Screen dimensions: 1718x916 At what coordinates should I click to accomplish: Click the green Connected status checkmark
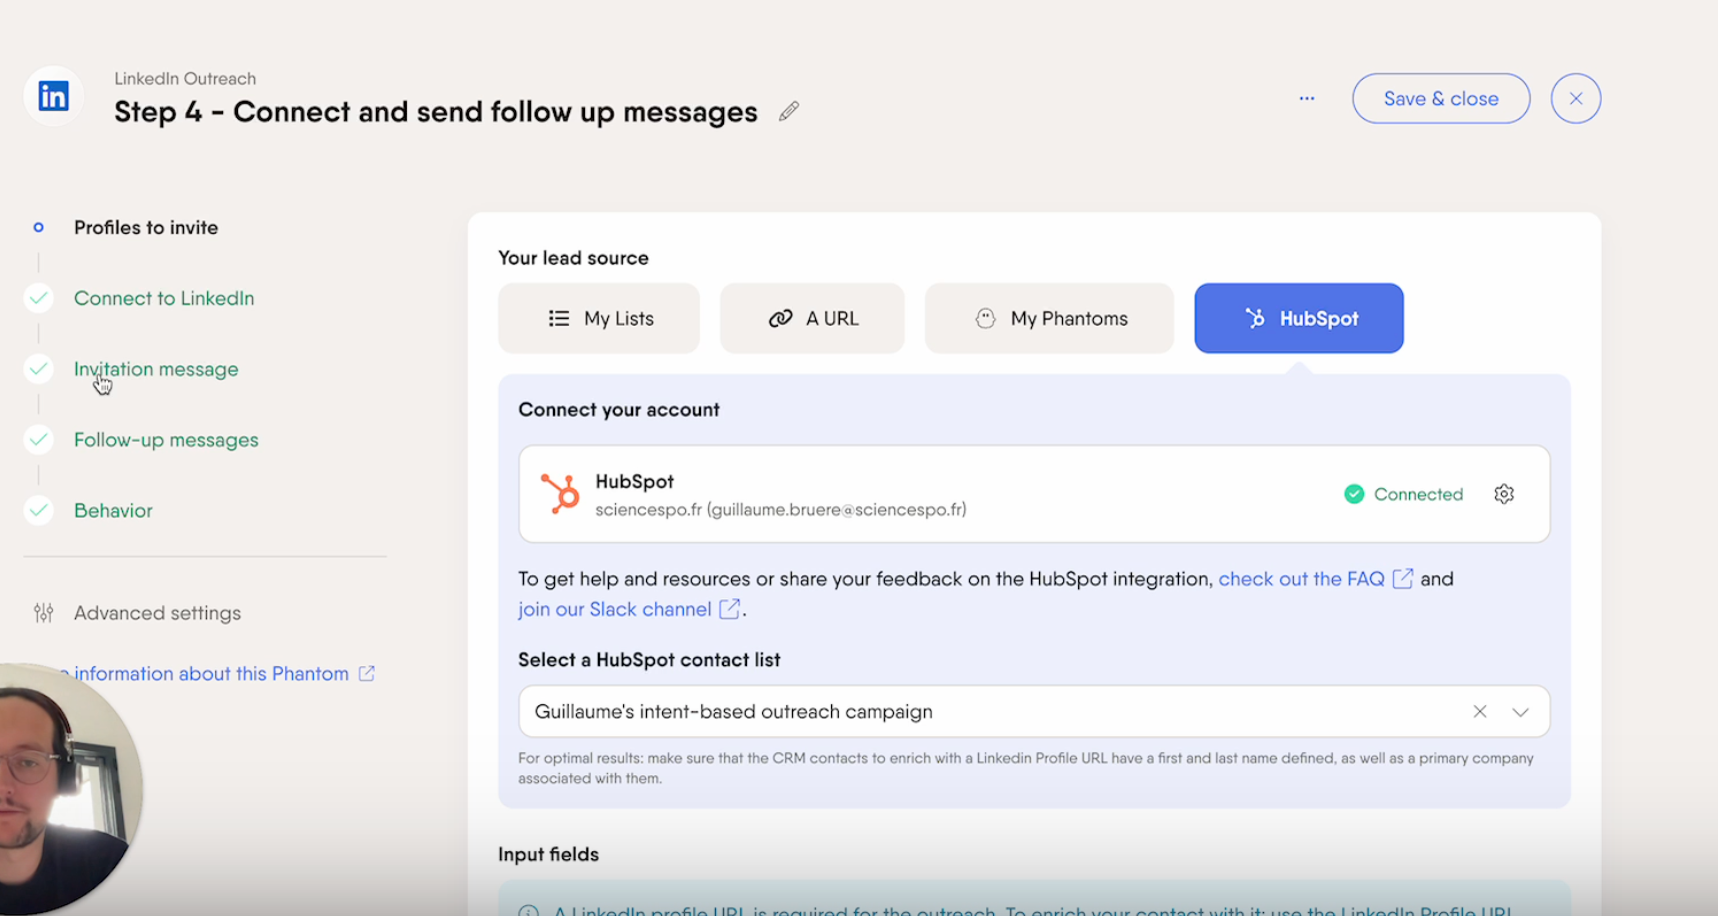pos(1354,494)
